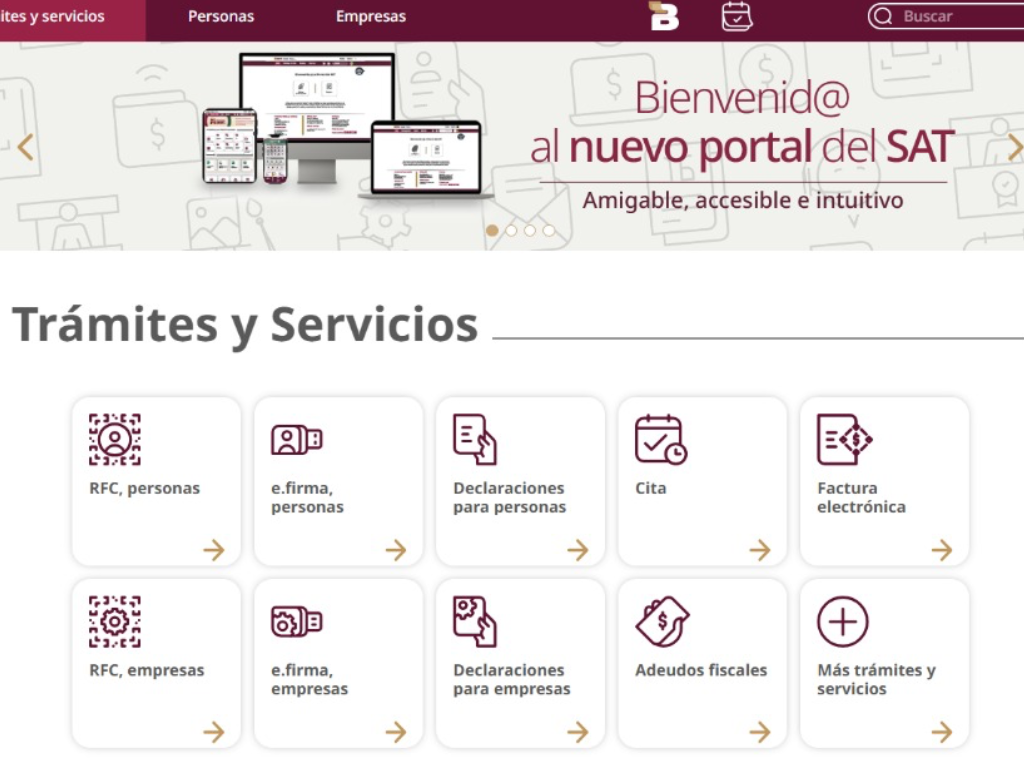1024x768 pixels.
Task: Click the 'Trámites y Servicios' section heading
Action: (x=246, y=325)
